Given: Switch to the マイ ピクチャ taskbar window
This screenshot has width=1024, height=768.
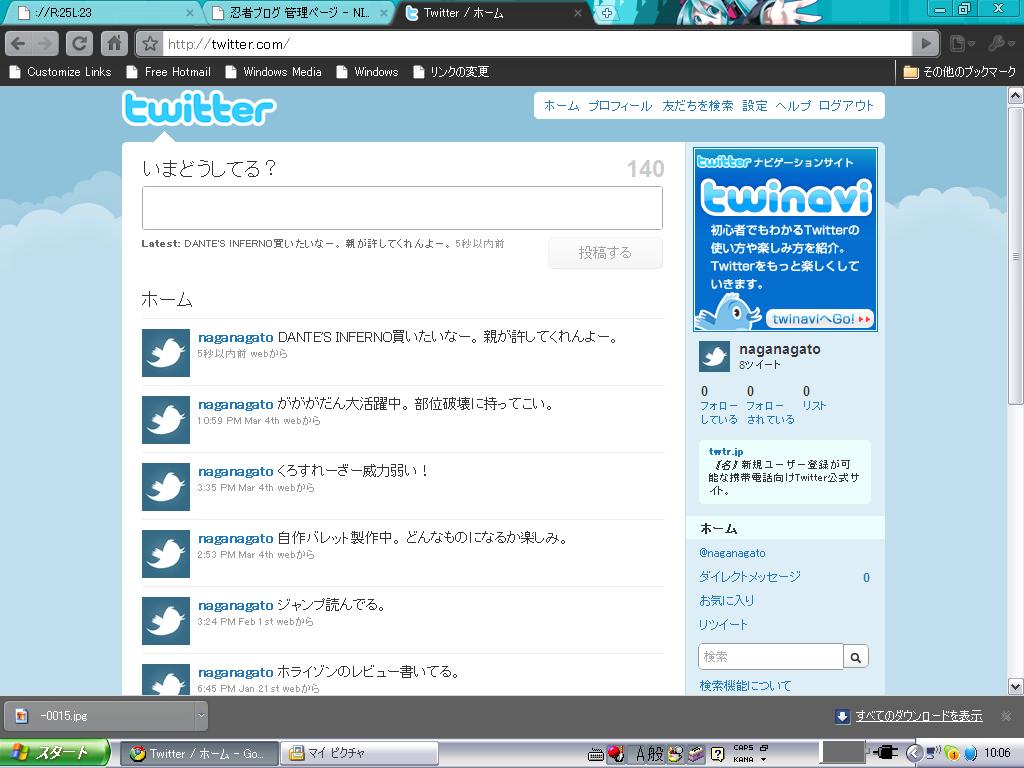Looking at the screenshot, I should click(359, 753).
